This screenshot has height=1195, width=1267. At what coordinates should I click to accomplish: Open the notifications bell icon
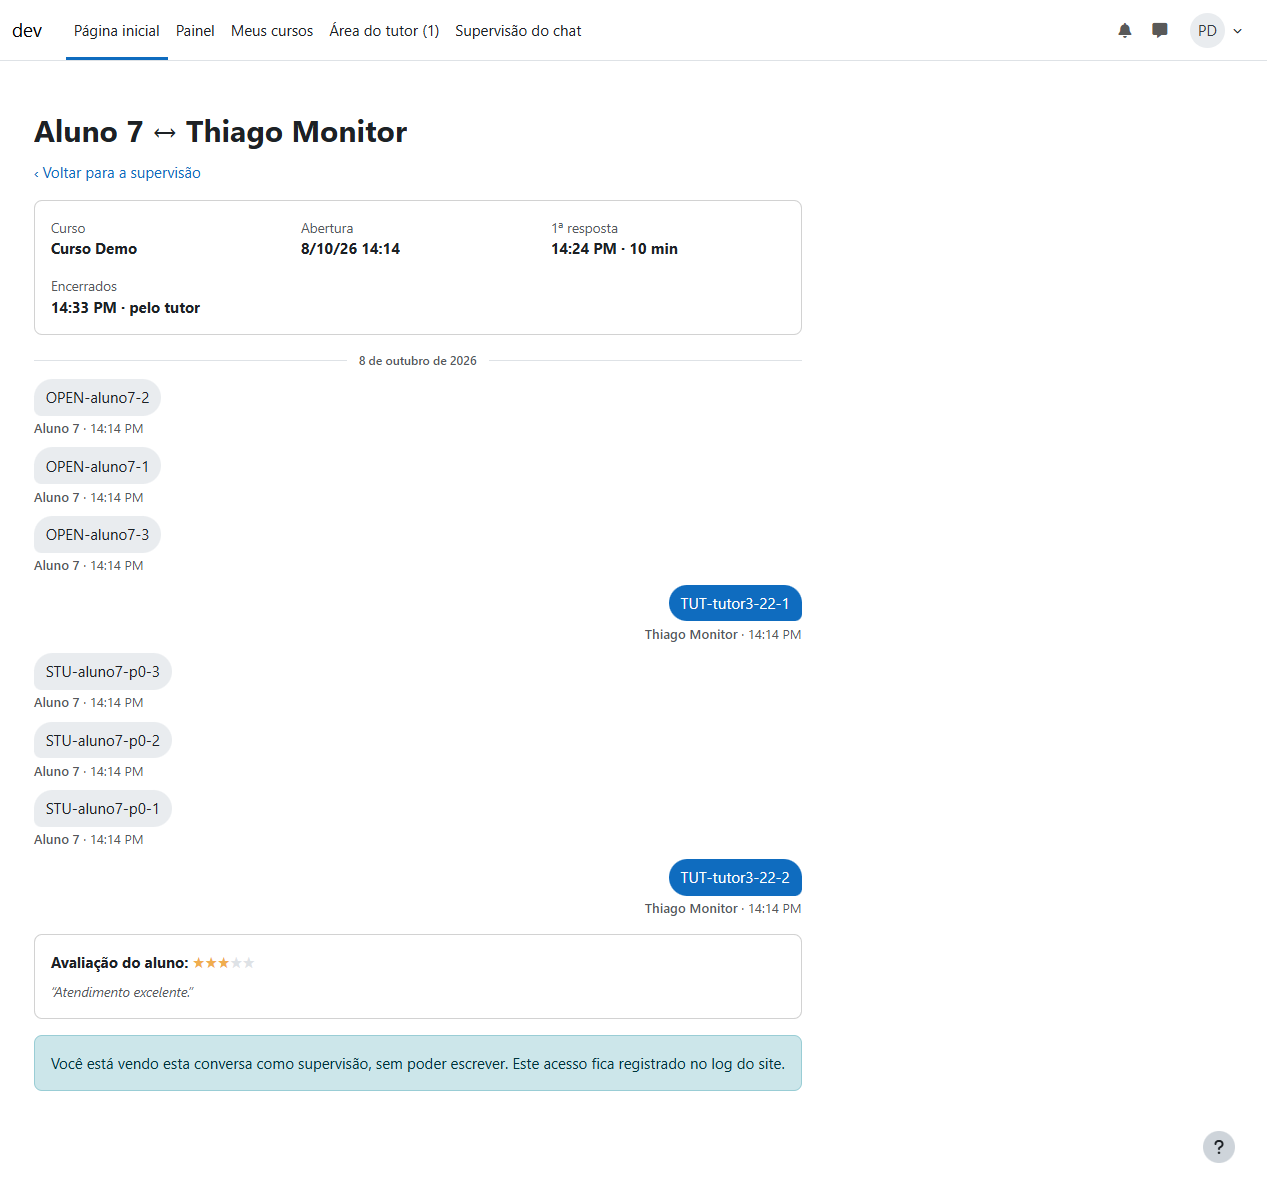click(1125, 31)
